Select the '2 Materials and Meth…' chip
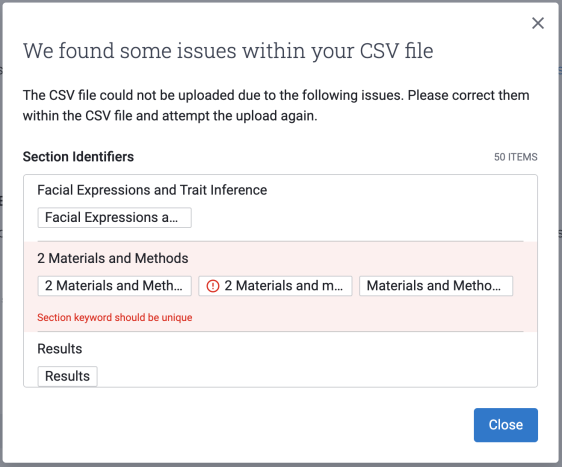562x467 pixels. tap(114, 286)
